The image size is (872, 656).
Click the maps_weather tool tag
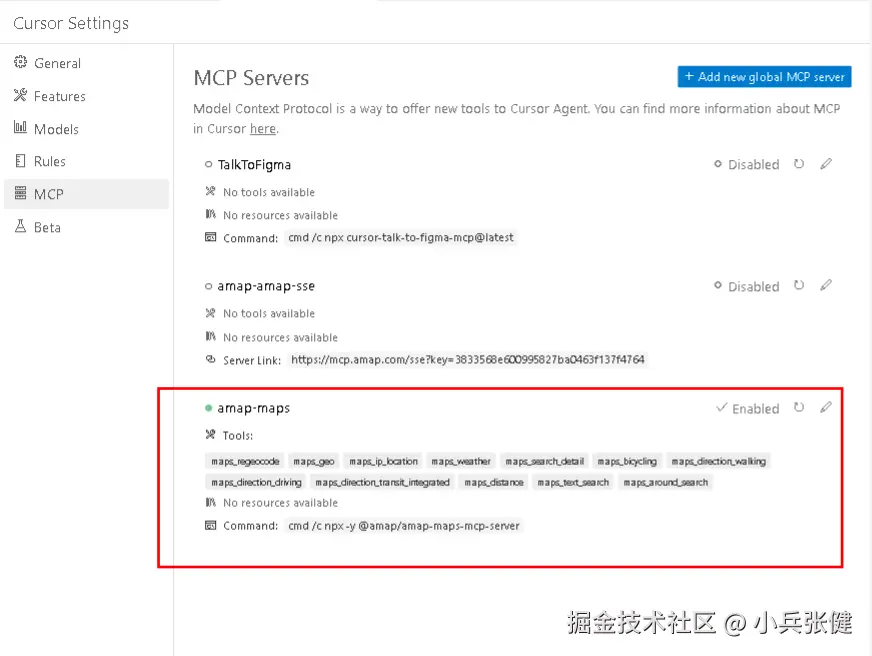[x=461, y=461]
